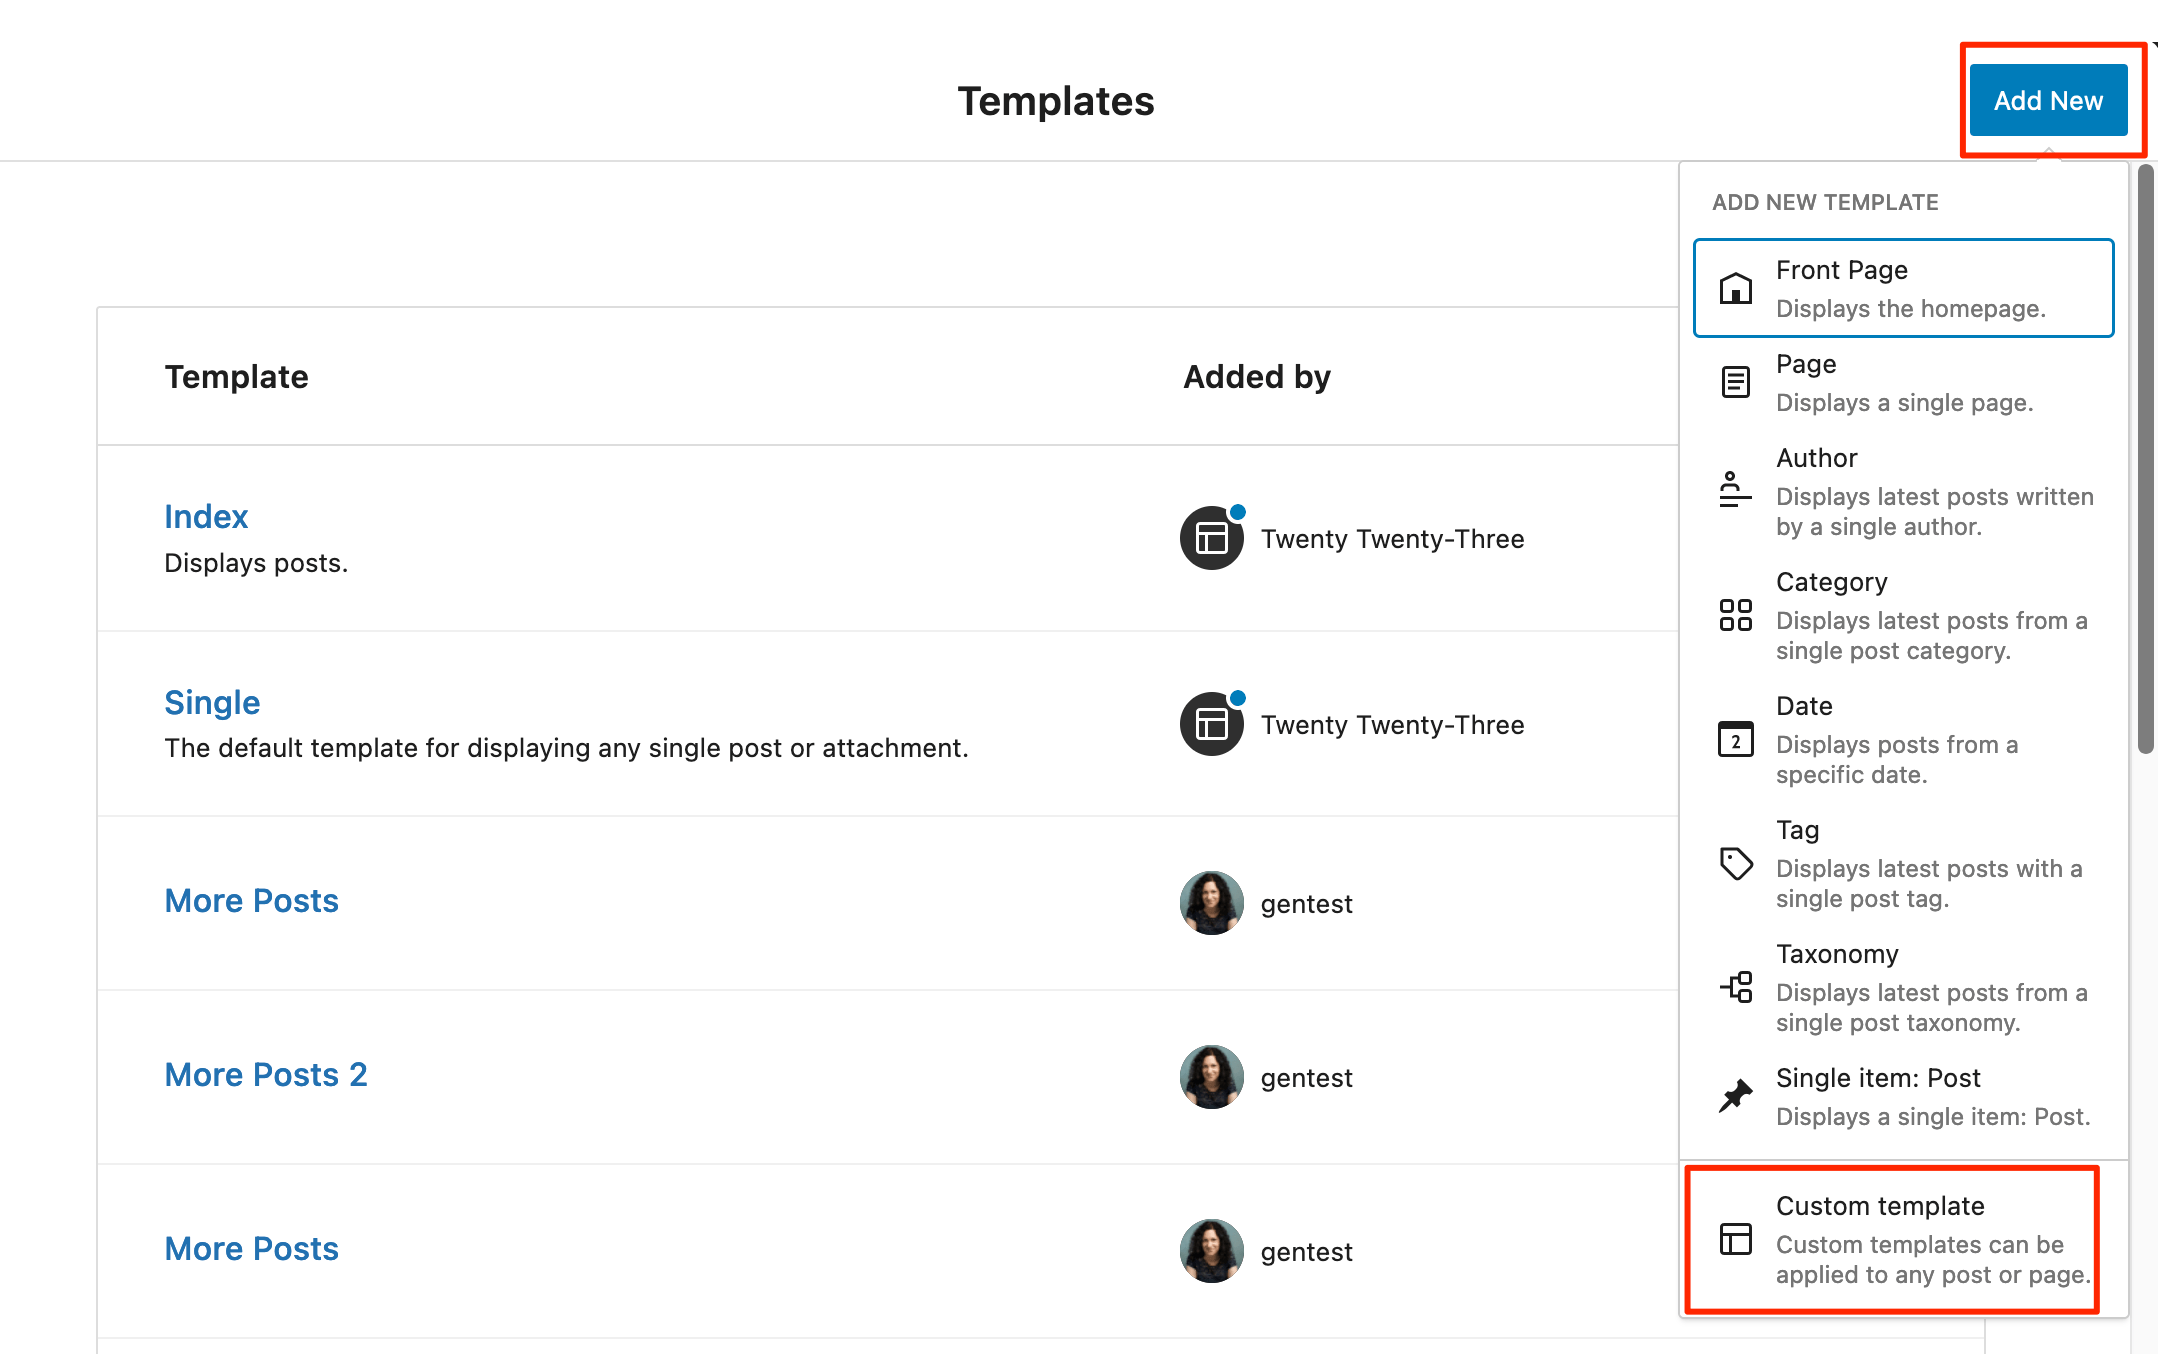Open the Single template link

pos(212,702)
